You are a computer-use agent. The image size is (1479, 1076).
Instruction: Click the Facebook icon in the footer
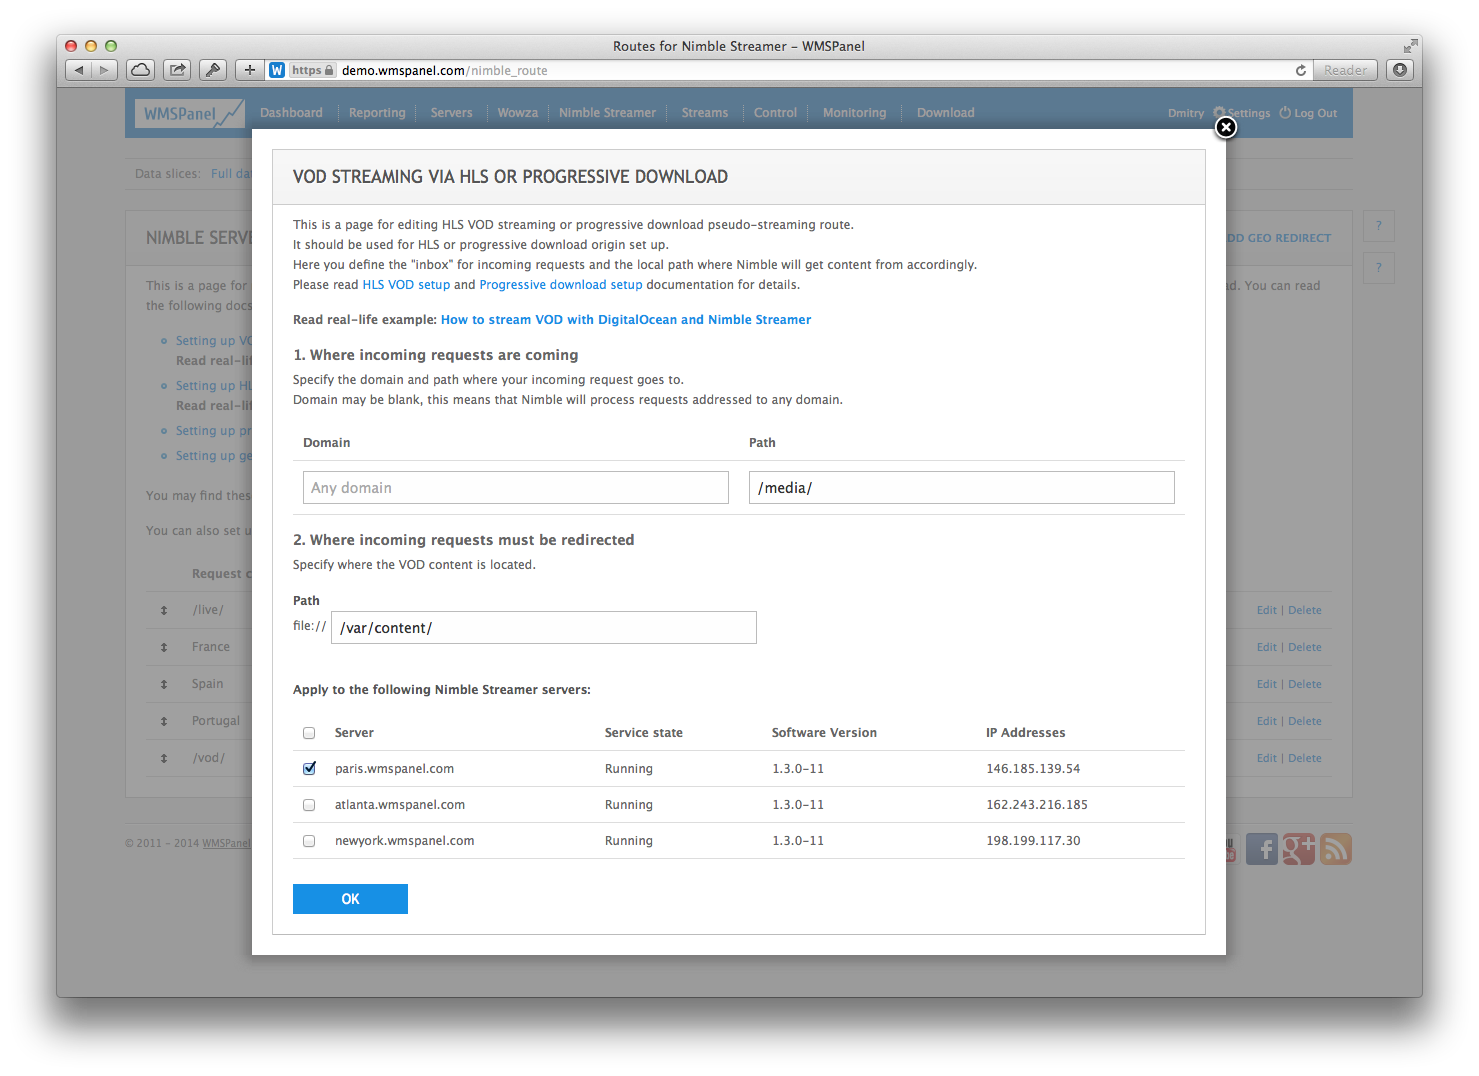[x=1262, y=849]
